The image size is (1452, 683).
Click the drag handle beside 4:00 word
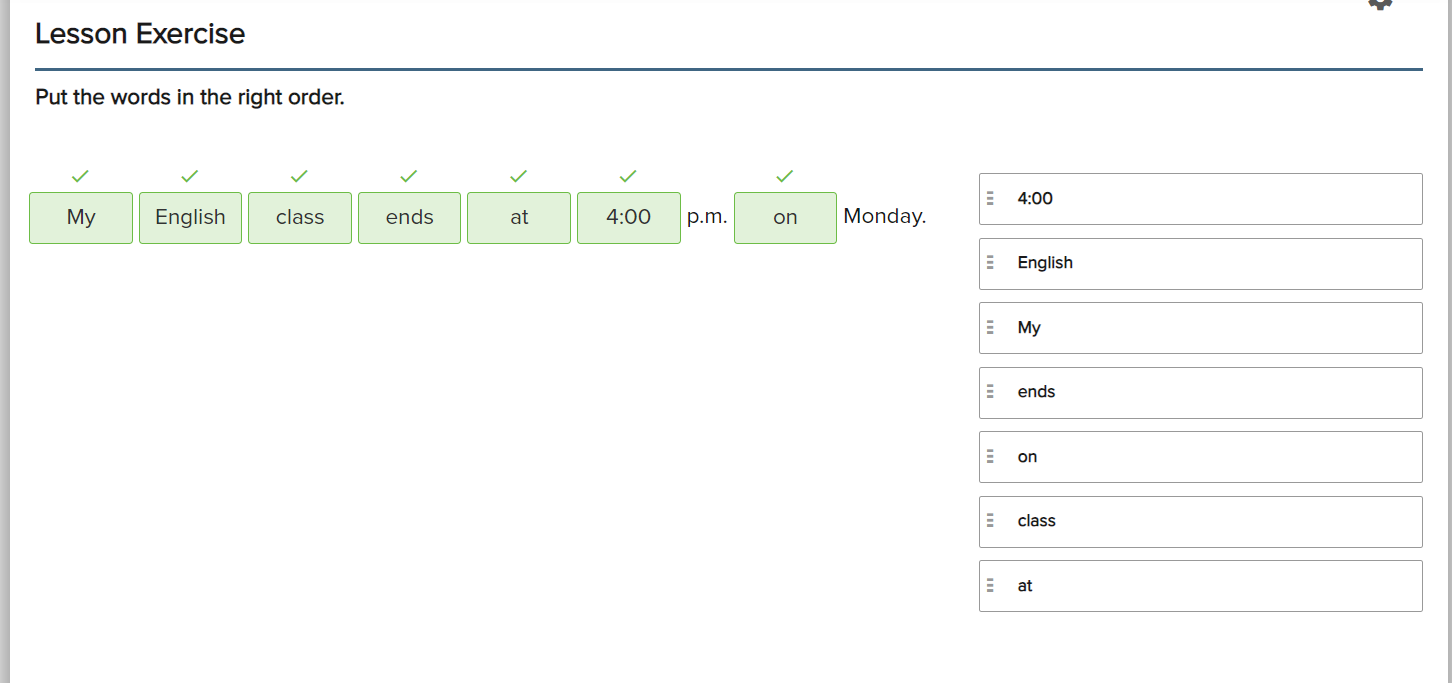pyautogui.click(x=990, y=199)
